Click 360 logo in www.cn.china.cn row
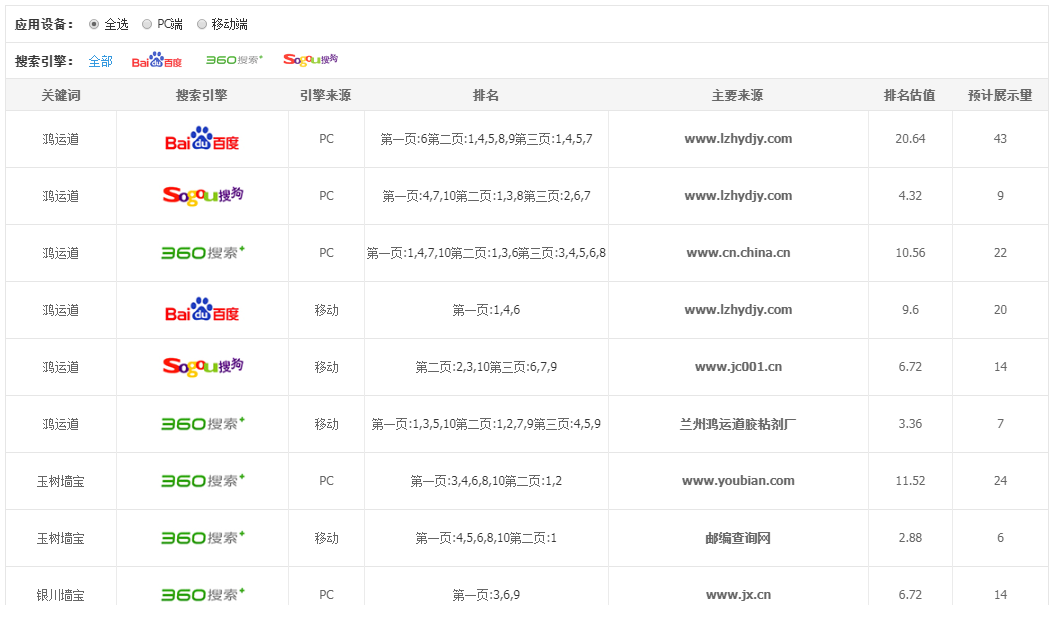The width and height of the screenshot is (1053, 621). coord(202,253)
